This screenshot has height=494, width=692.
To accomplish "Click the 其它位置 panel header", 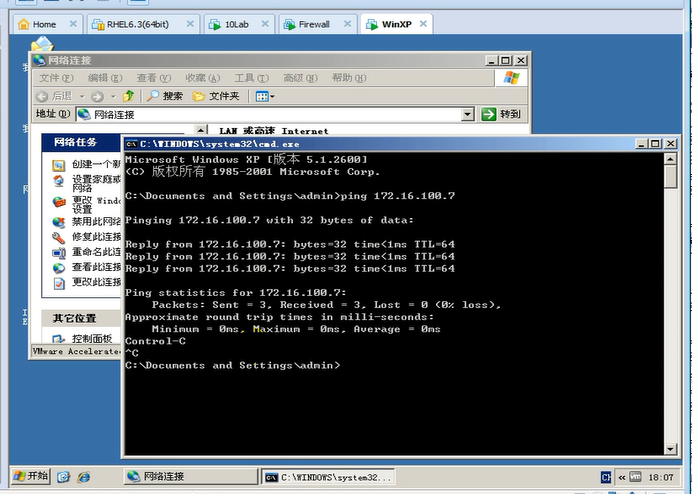I will [82, 318].
